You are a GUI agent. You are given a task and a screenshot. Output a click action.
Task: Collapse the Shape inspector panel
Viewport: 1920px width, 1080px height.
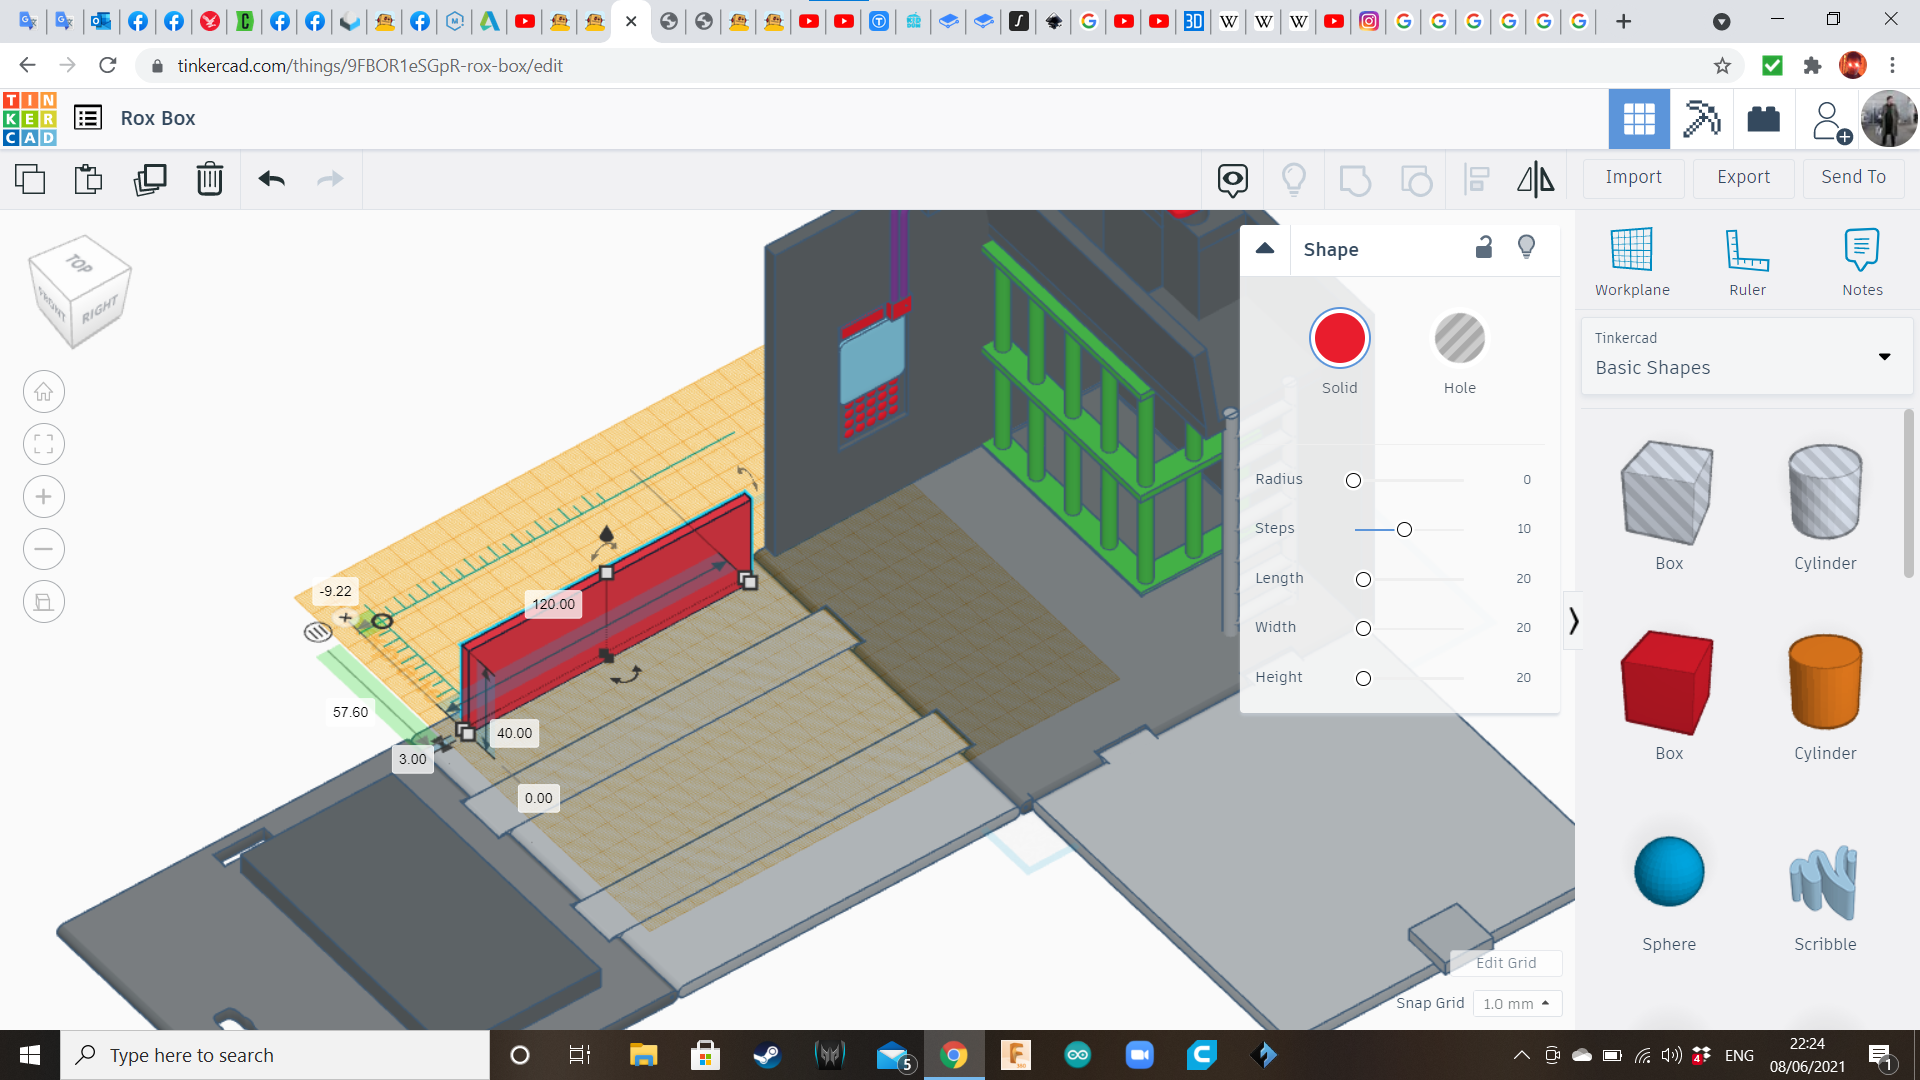tap(1265, 249)
